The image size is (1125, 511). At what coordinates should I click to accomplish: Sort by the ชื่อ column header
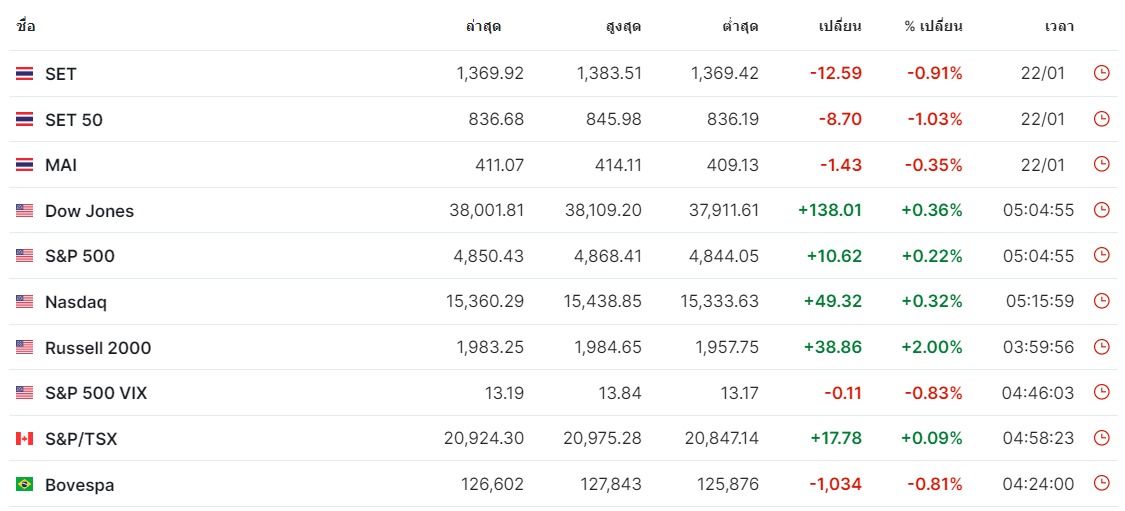point(25,27)
